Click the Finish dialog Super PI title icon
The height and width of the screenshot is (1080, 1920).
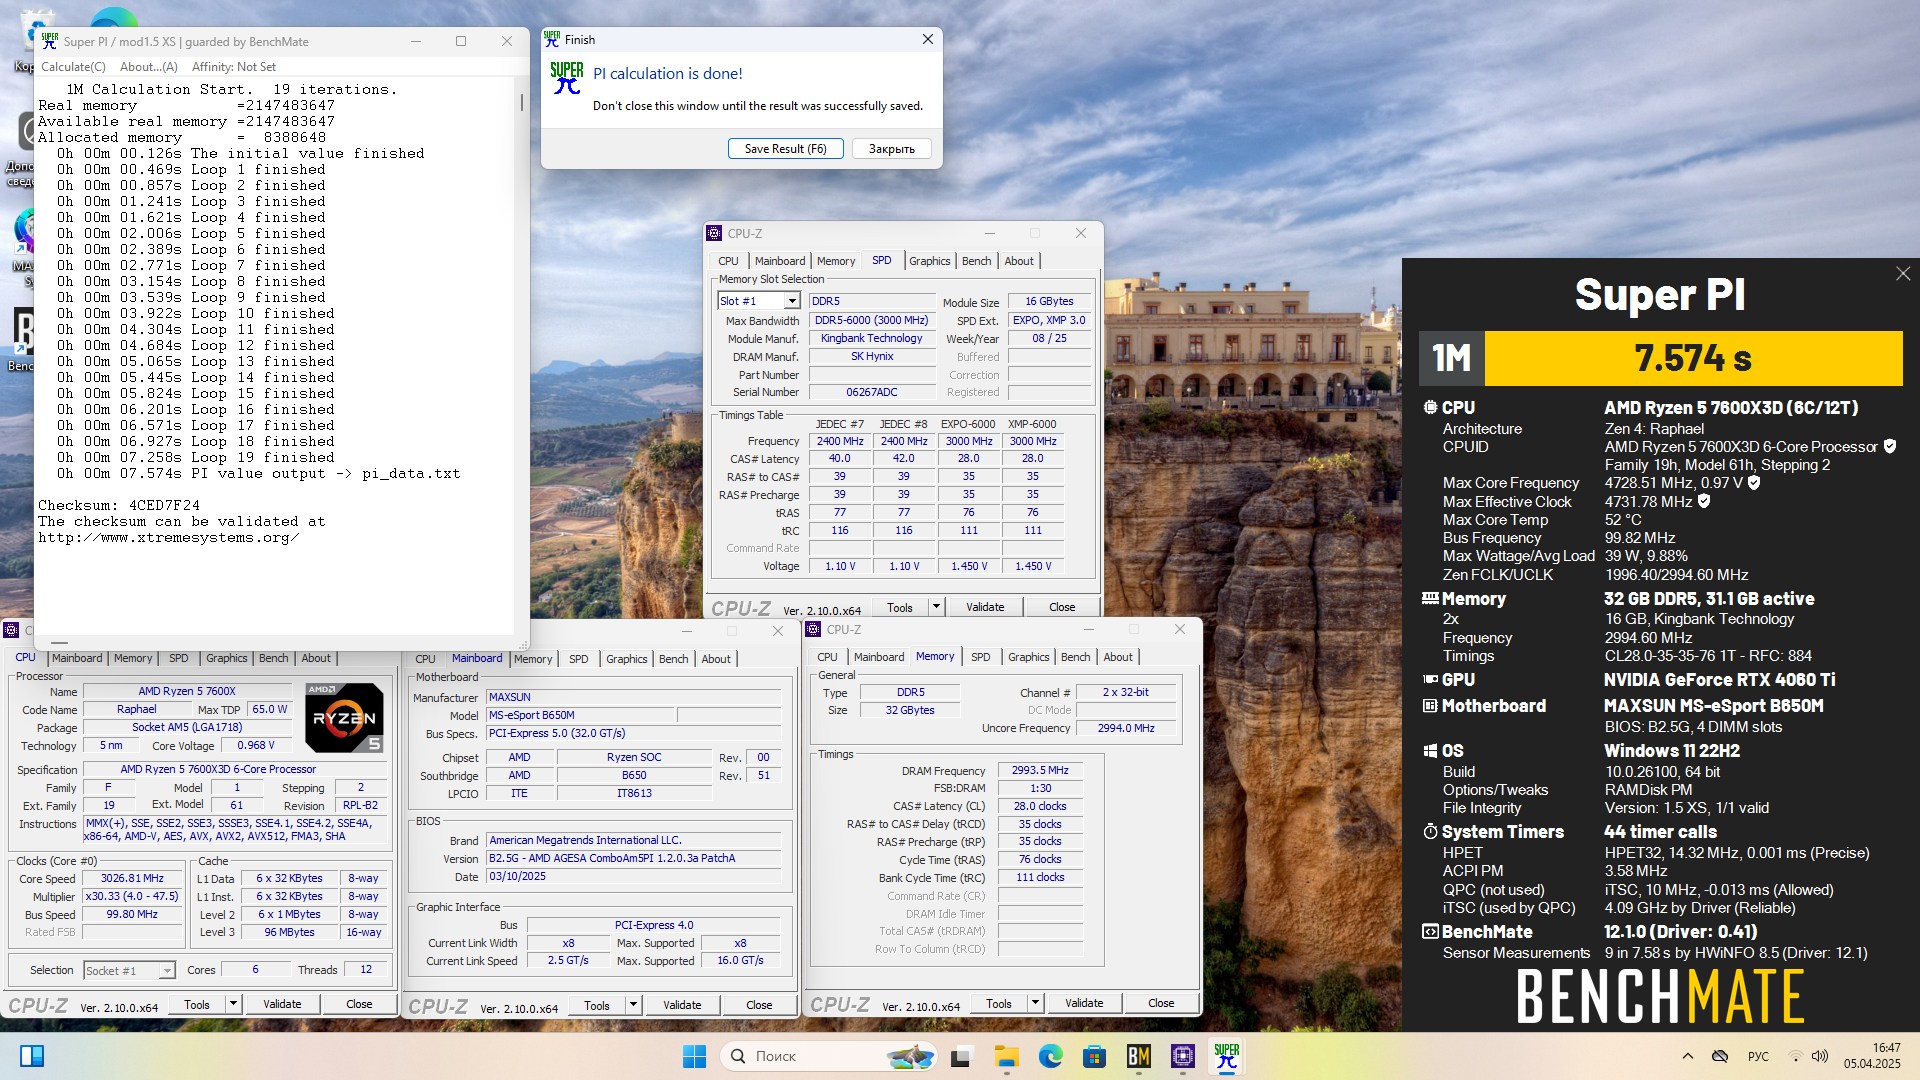[x=552, y=39]
